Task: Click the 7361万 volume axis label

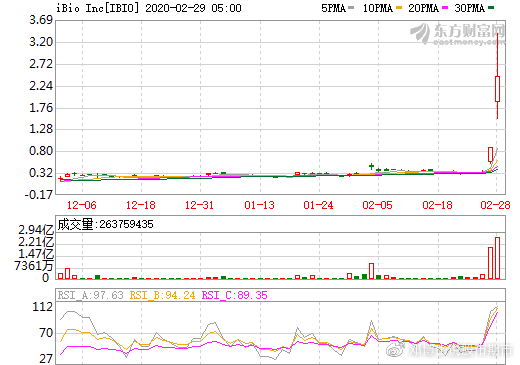Action: (x=34, y=266)
